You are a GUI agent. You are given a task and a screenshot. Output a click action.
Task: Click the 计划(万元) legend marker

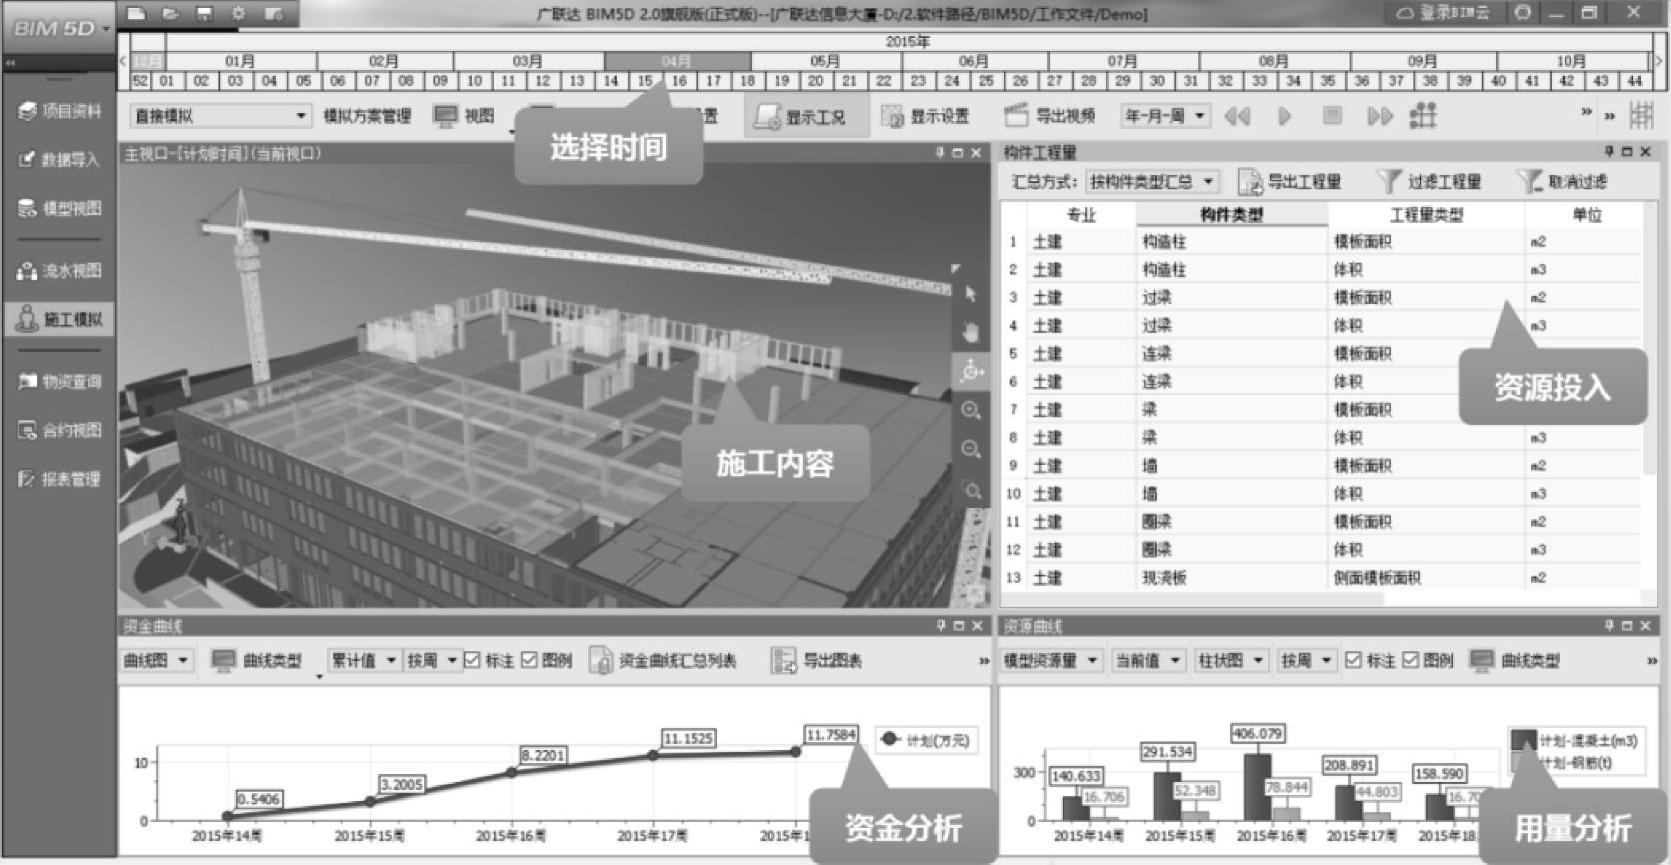[x=890, y=740]
